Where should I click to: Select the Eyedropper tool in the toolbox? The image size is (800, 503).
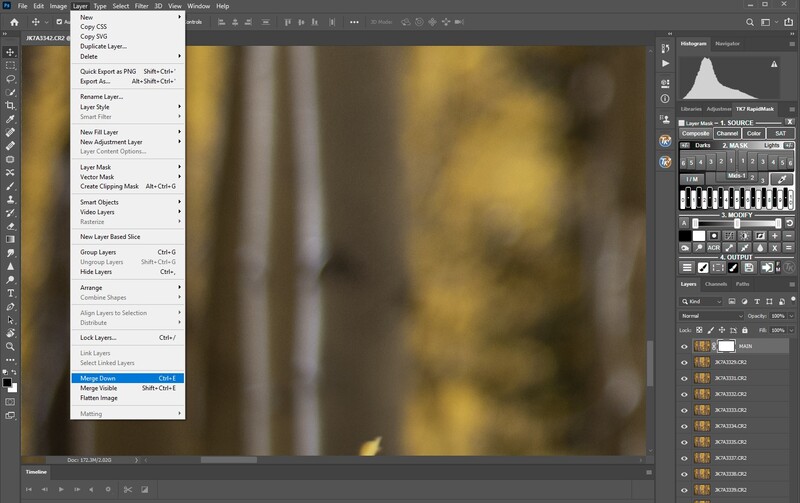pos(10,119)
